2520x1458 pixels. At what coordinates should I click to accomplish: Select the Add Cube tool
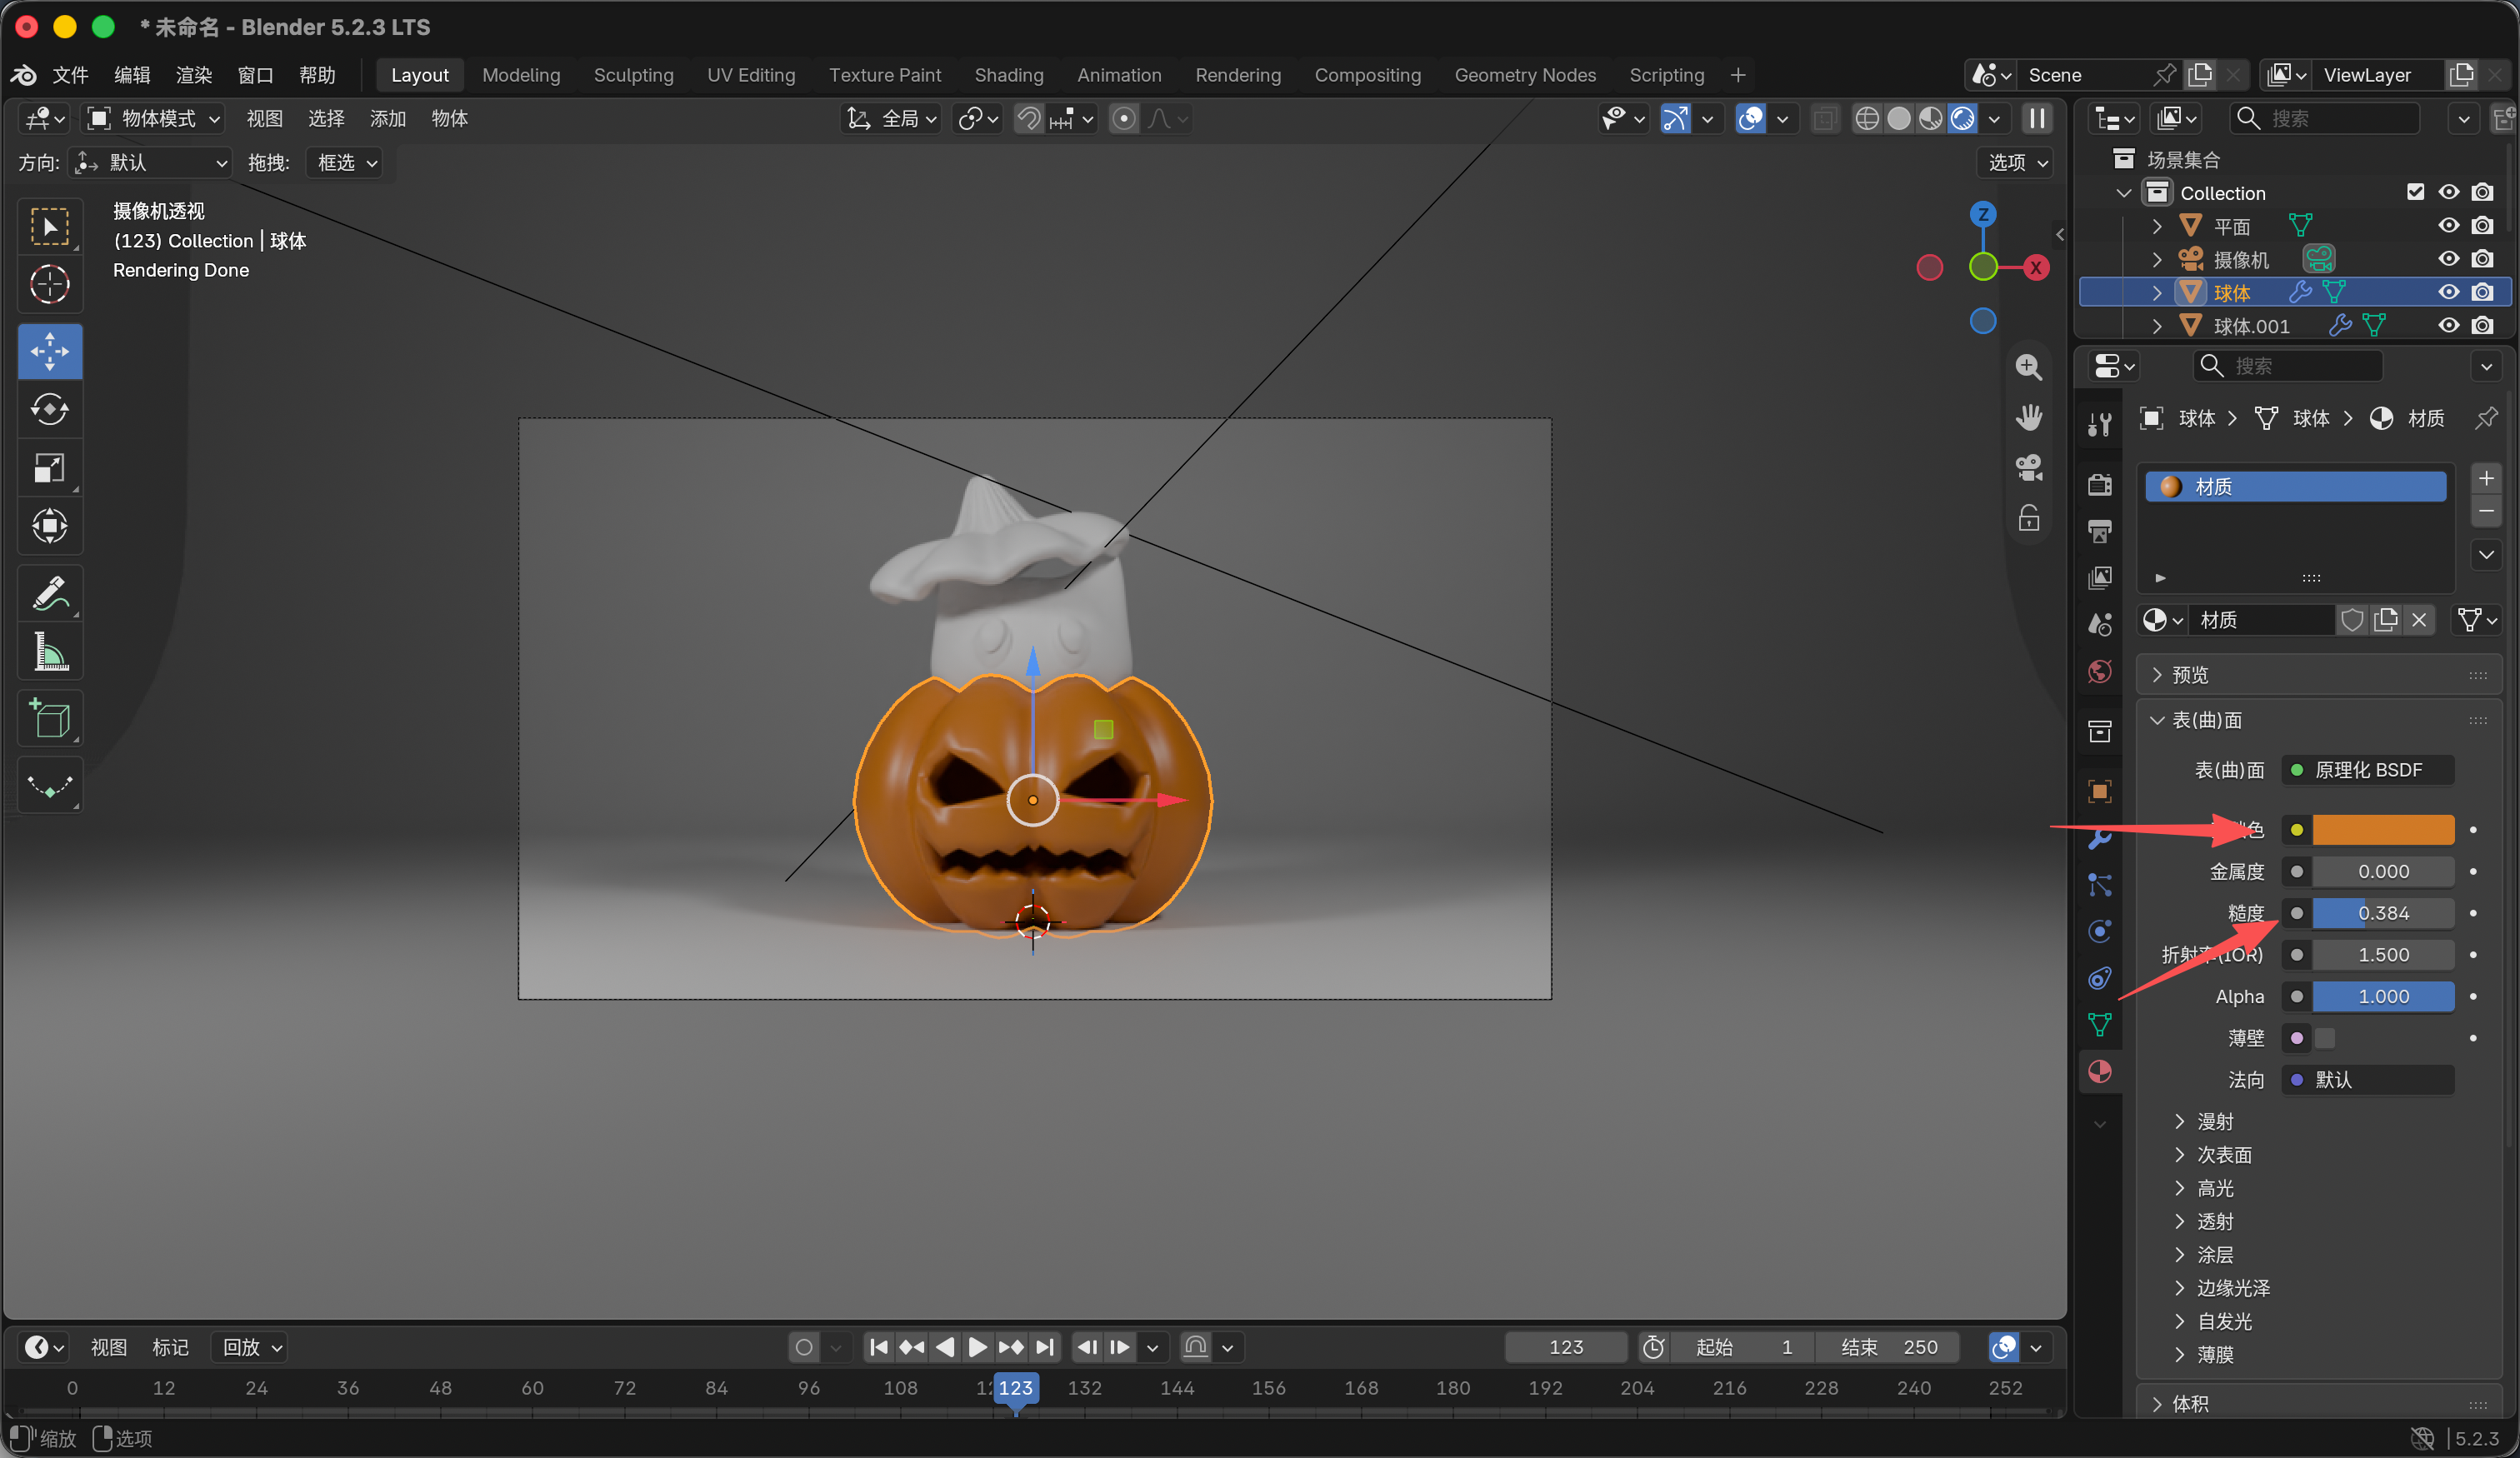tap(50, 718)
